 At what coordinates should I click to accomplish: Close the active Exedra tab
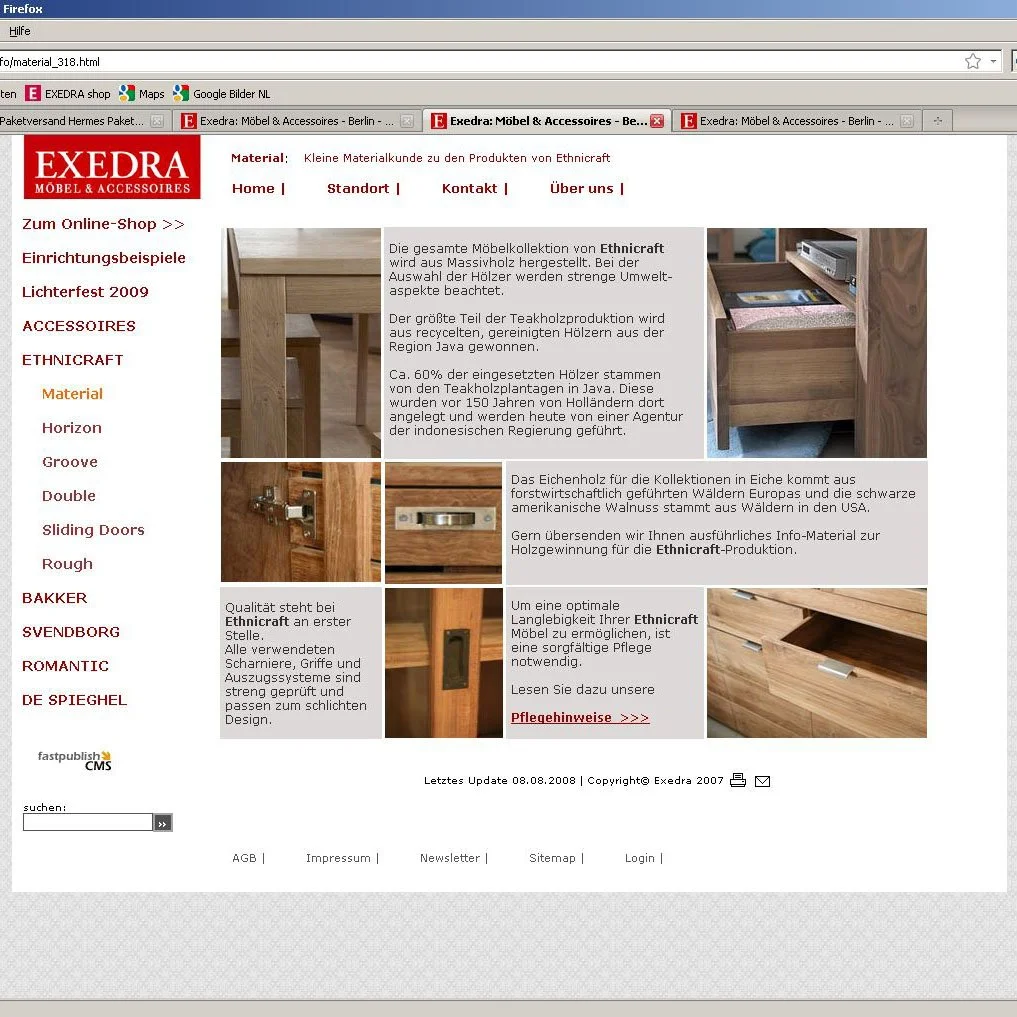pyautogui.click(x=657, y=121)
